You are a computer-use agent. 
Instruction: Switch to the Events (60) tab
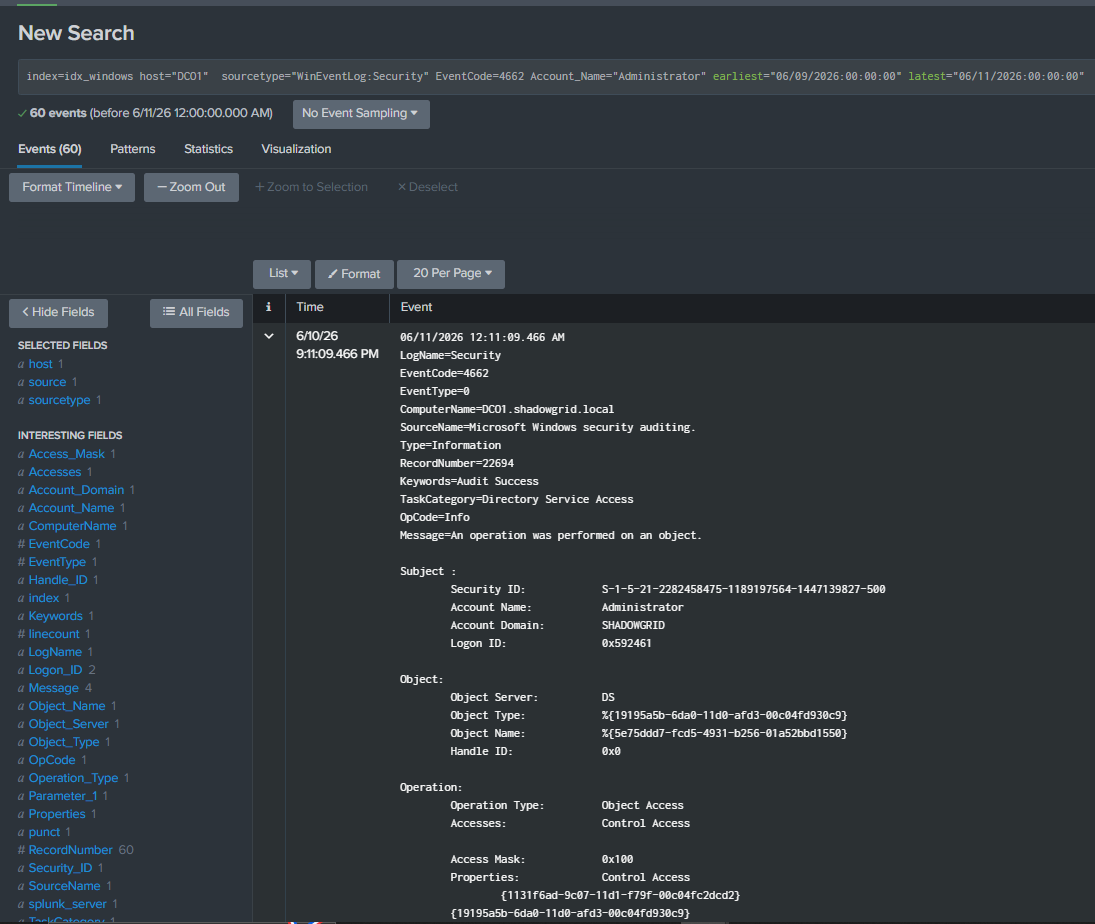click(50, 149)
